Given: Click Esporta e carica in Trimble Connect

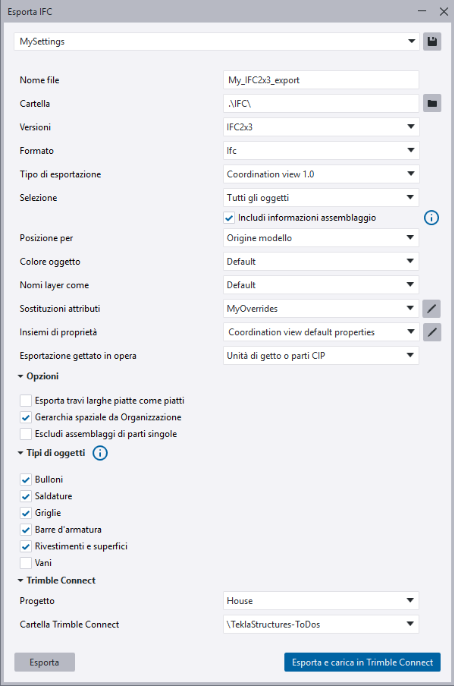Looking at the screenshot, I should [362, 662].
